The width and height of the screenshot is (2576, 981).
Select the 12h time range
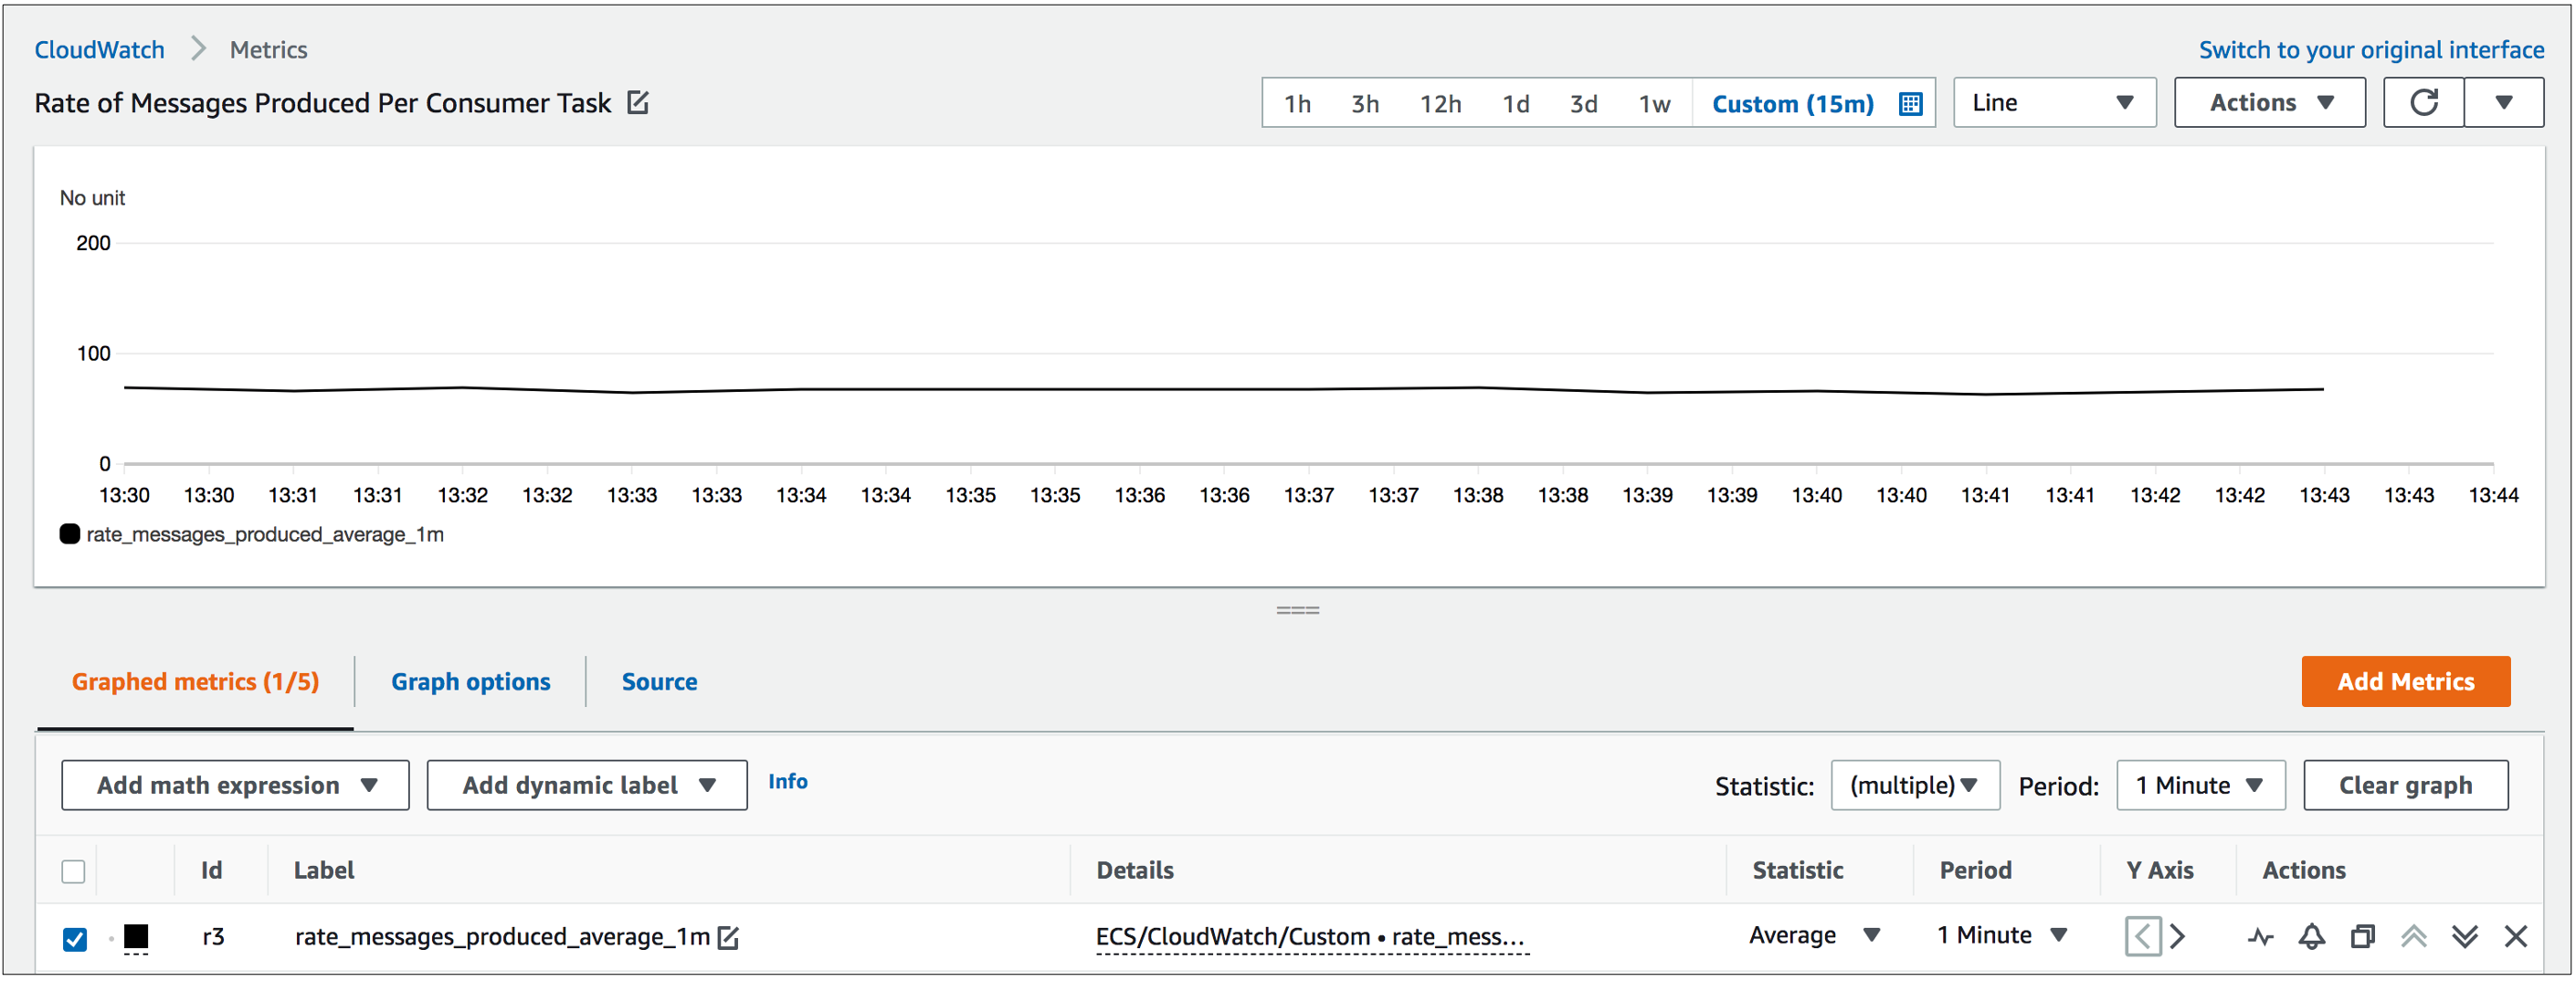point(1440,104)
